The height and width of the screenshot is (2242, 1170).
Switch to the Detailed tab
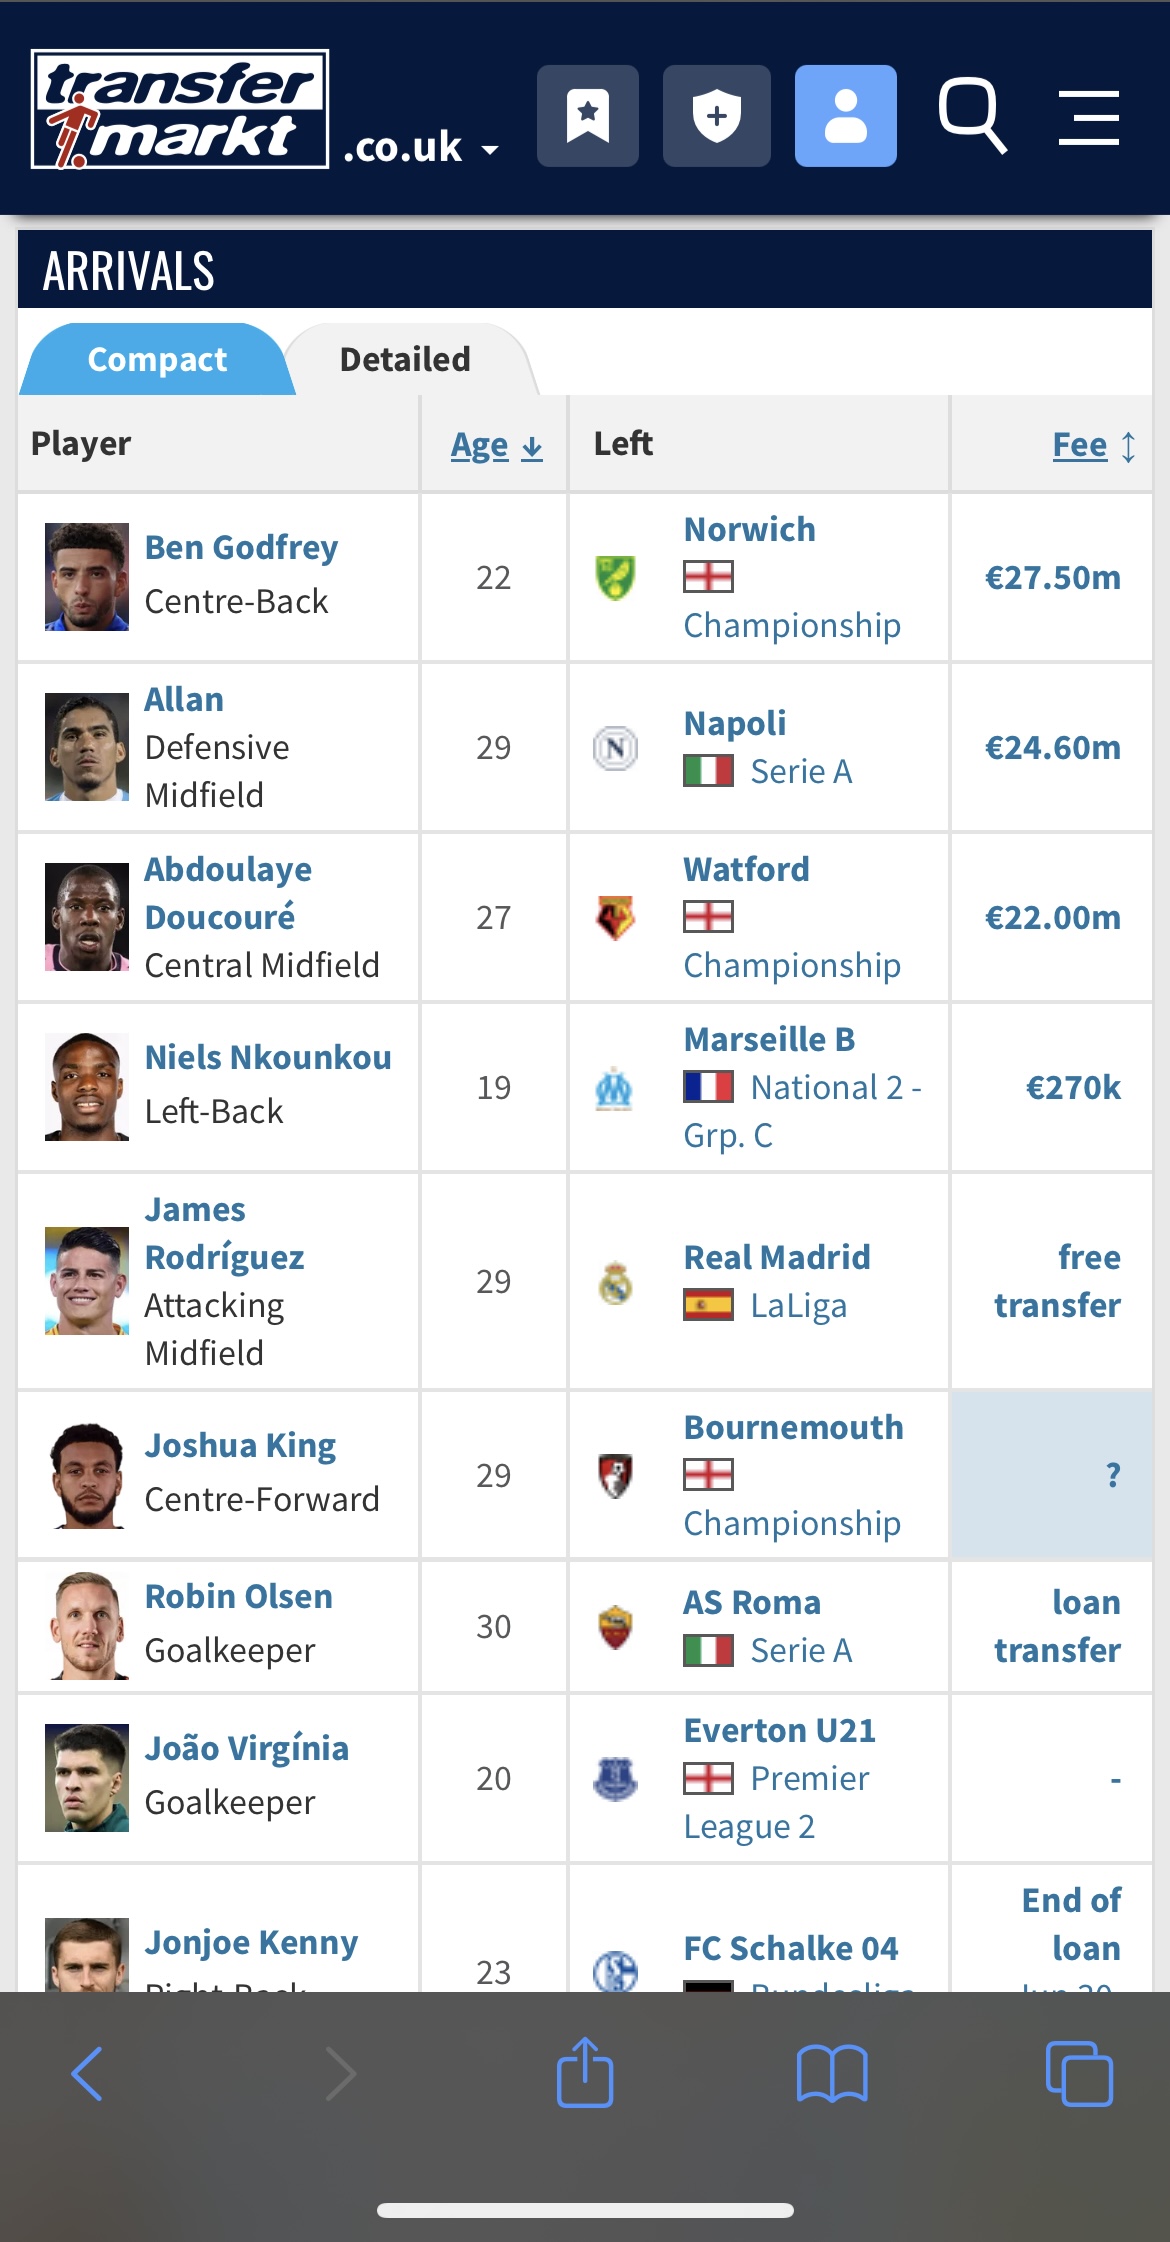click(x=406, y=359)
